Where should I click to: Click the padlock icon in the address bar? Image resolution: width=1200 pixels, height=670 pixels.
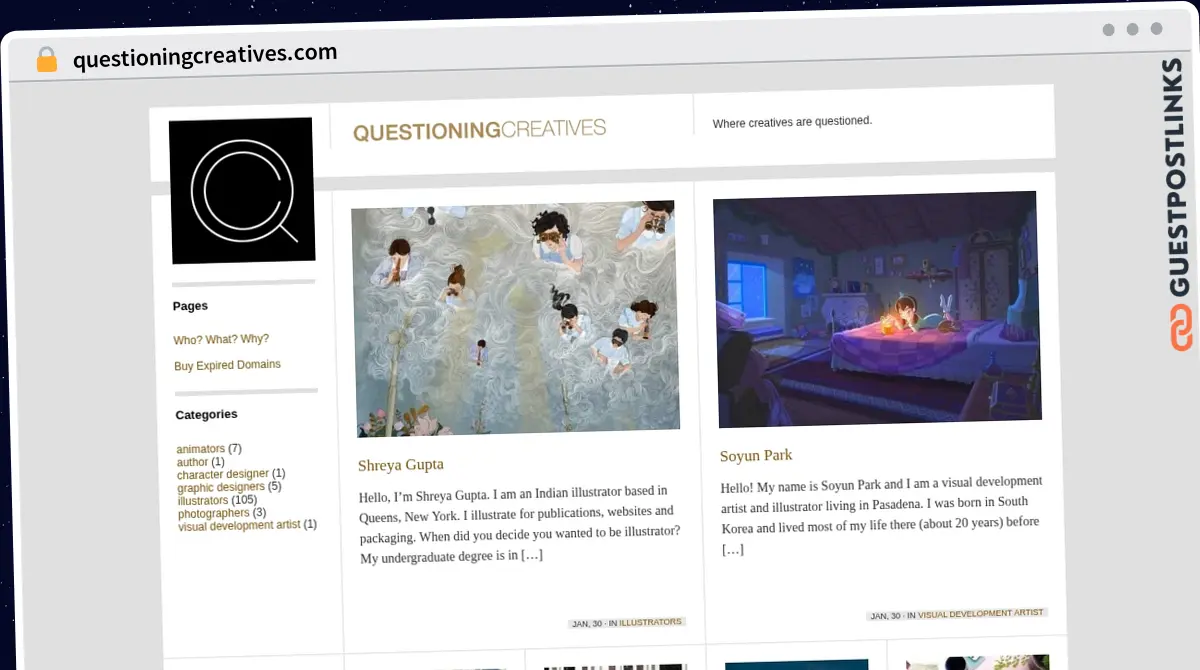[x=46, y=59]
